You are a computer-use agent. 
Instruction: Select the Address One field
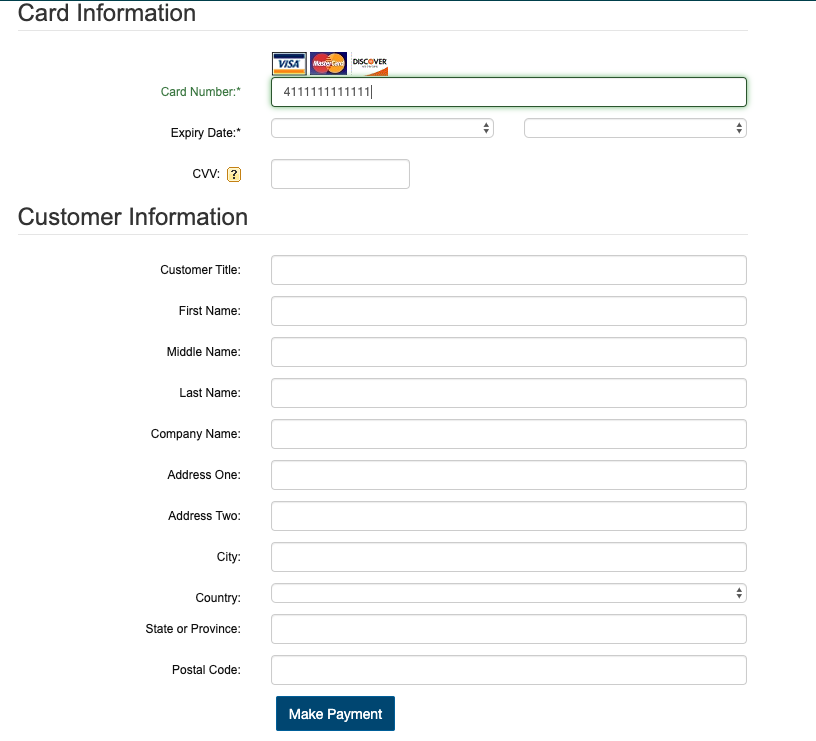click(508, 475)
